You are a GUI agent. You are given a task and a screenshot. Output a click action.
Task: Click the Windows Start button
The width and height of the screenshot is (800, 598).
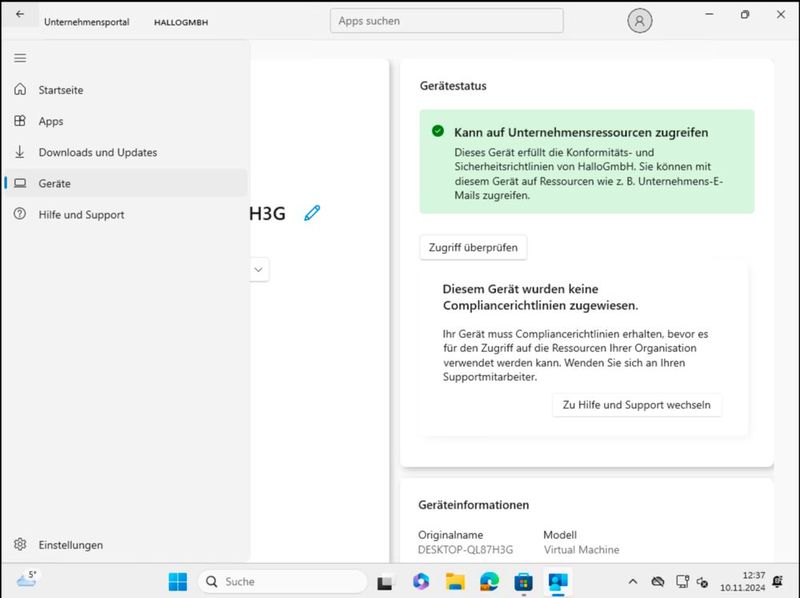pyautogui.click(x=179, y=581)
